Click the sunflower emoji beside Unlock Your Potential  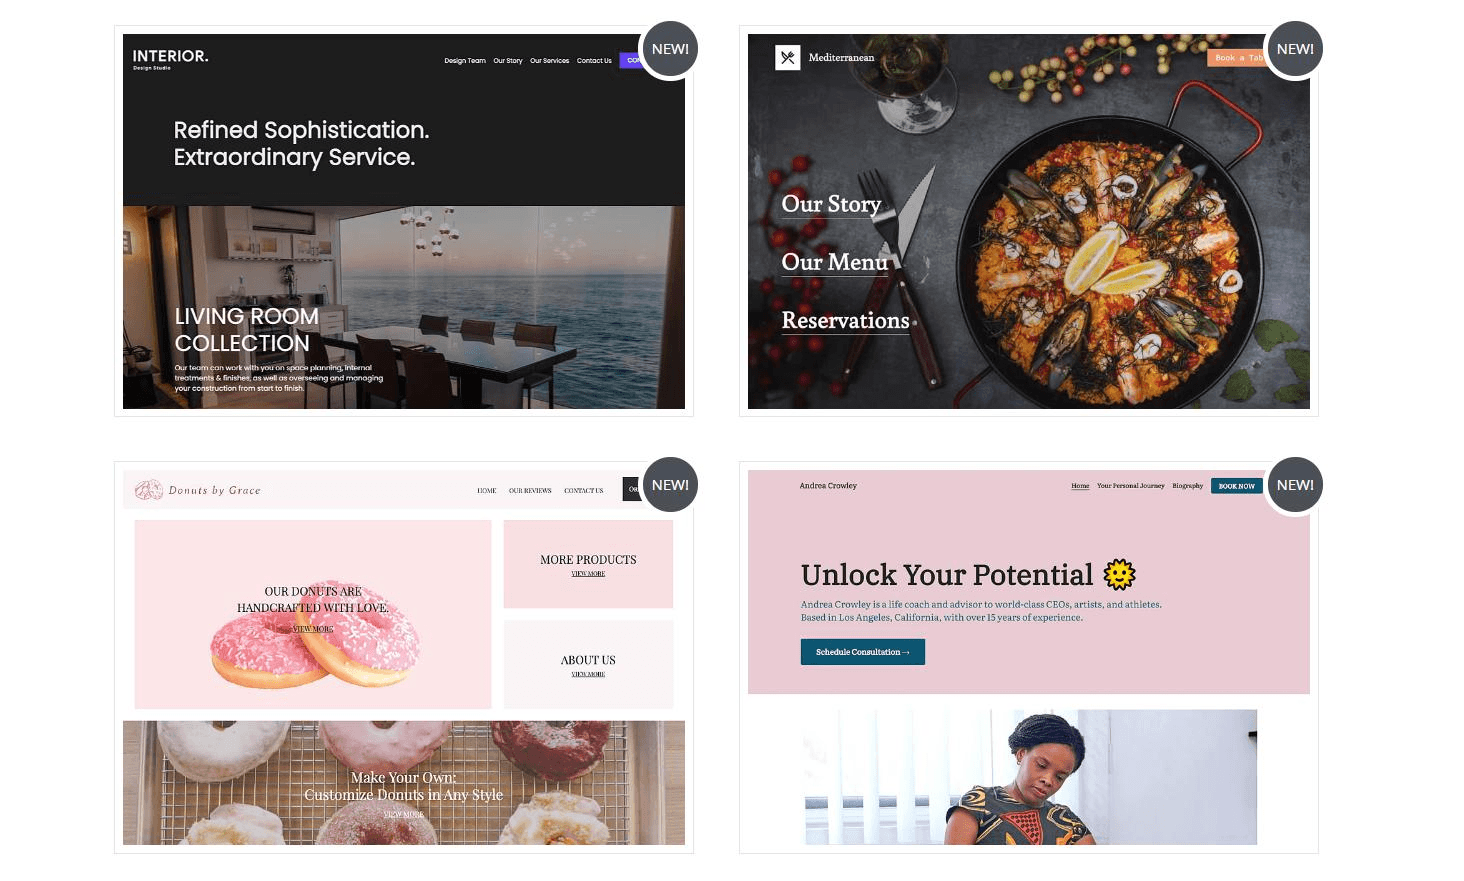tap(1119, 574)
